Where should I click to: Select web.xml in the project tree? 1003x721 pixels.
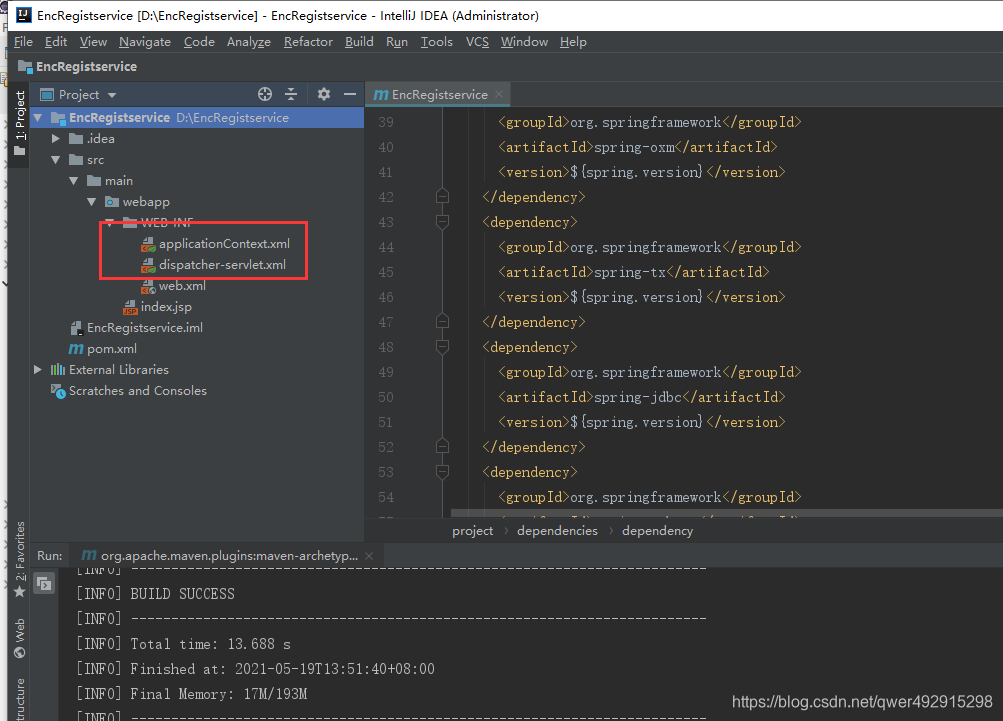(x=182, y=286)
